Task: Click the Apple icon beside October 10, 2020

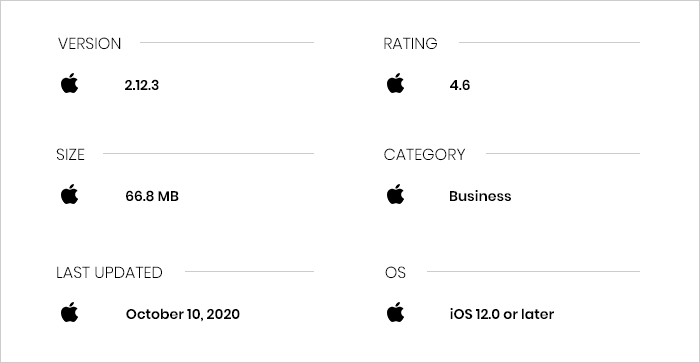Action: [70, 312]
